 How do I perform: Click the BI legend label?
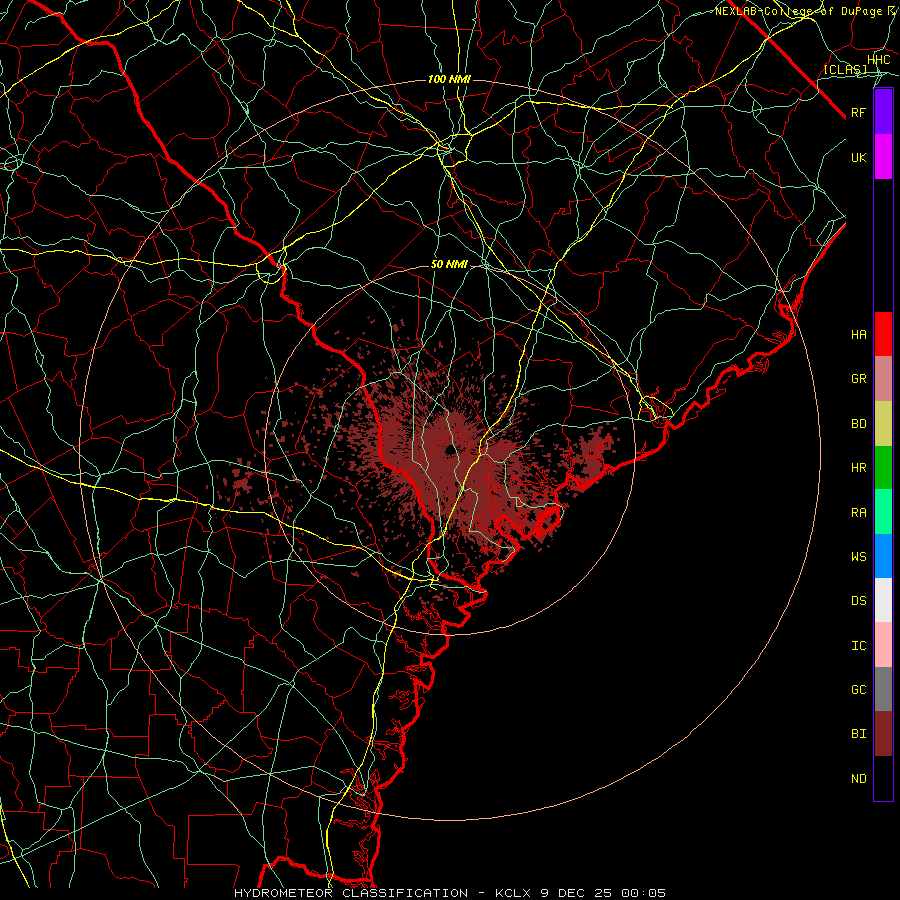[858, 734]
